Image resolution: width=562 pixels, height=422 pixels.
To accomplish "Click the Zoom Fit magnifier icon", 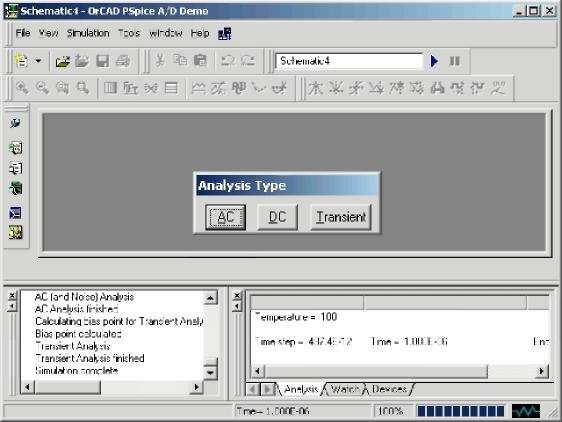I will coord(82,88).
